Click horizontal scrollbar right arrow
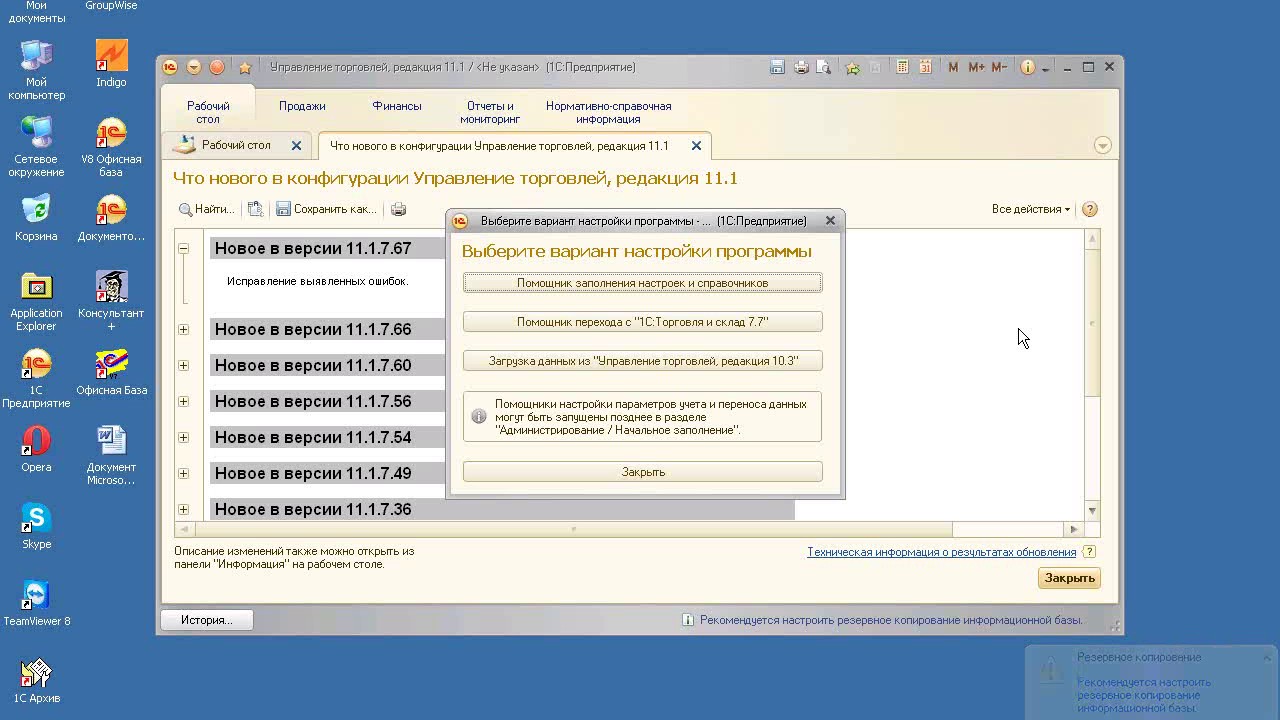This screenshot has height=720, width=1280. coord(1074,529)
